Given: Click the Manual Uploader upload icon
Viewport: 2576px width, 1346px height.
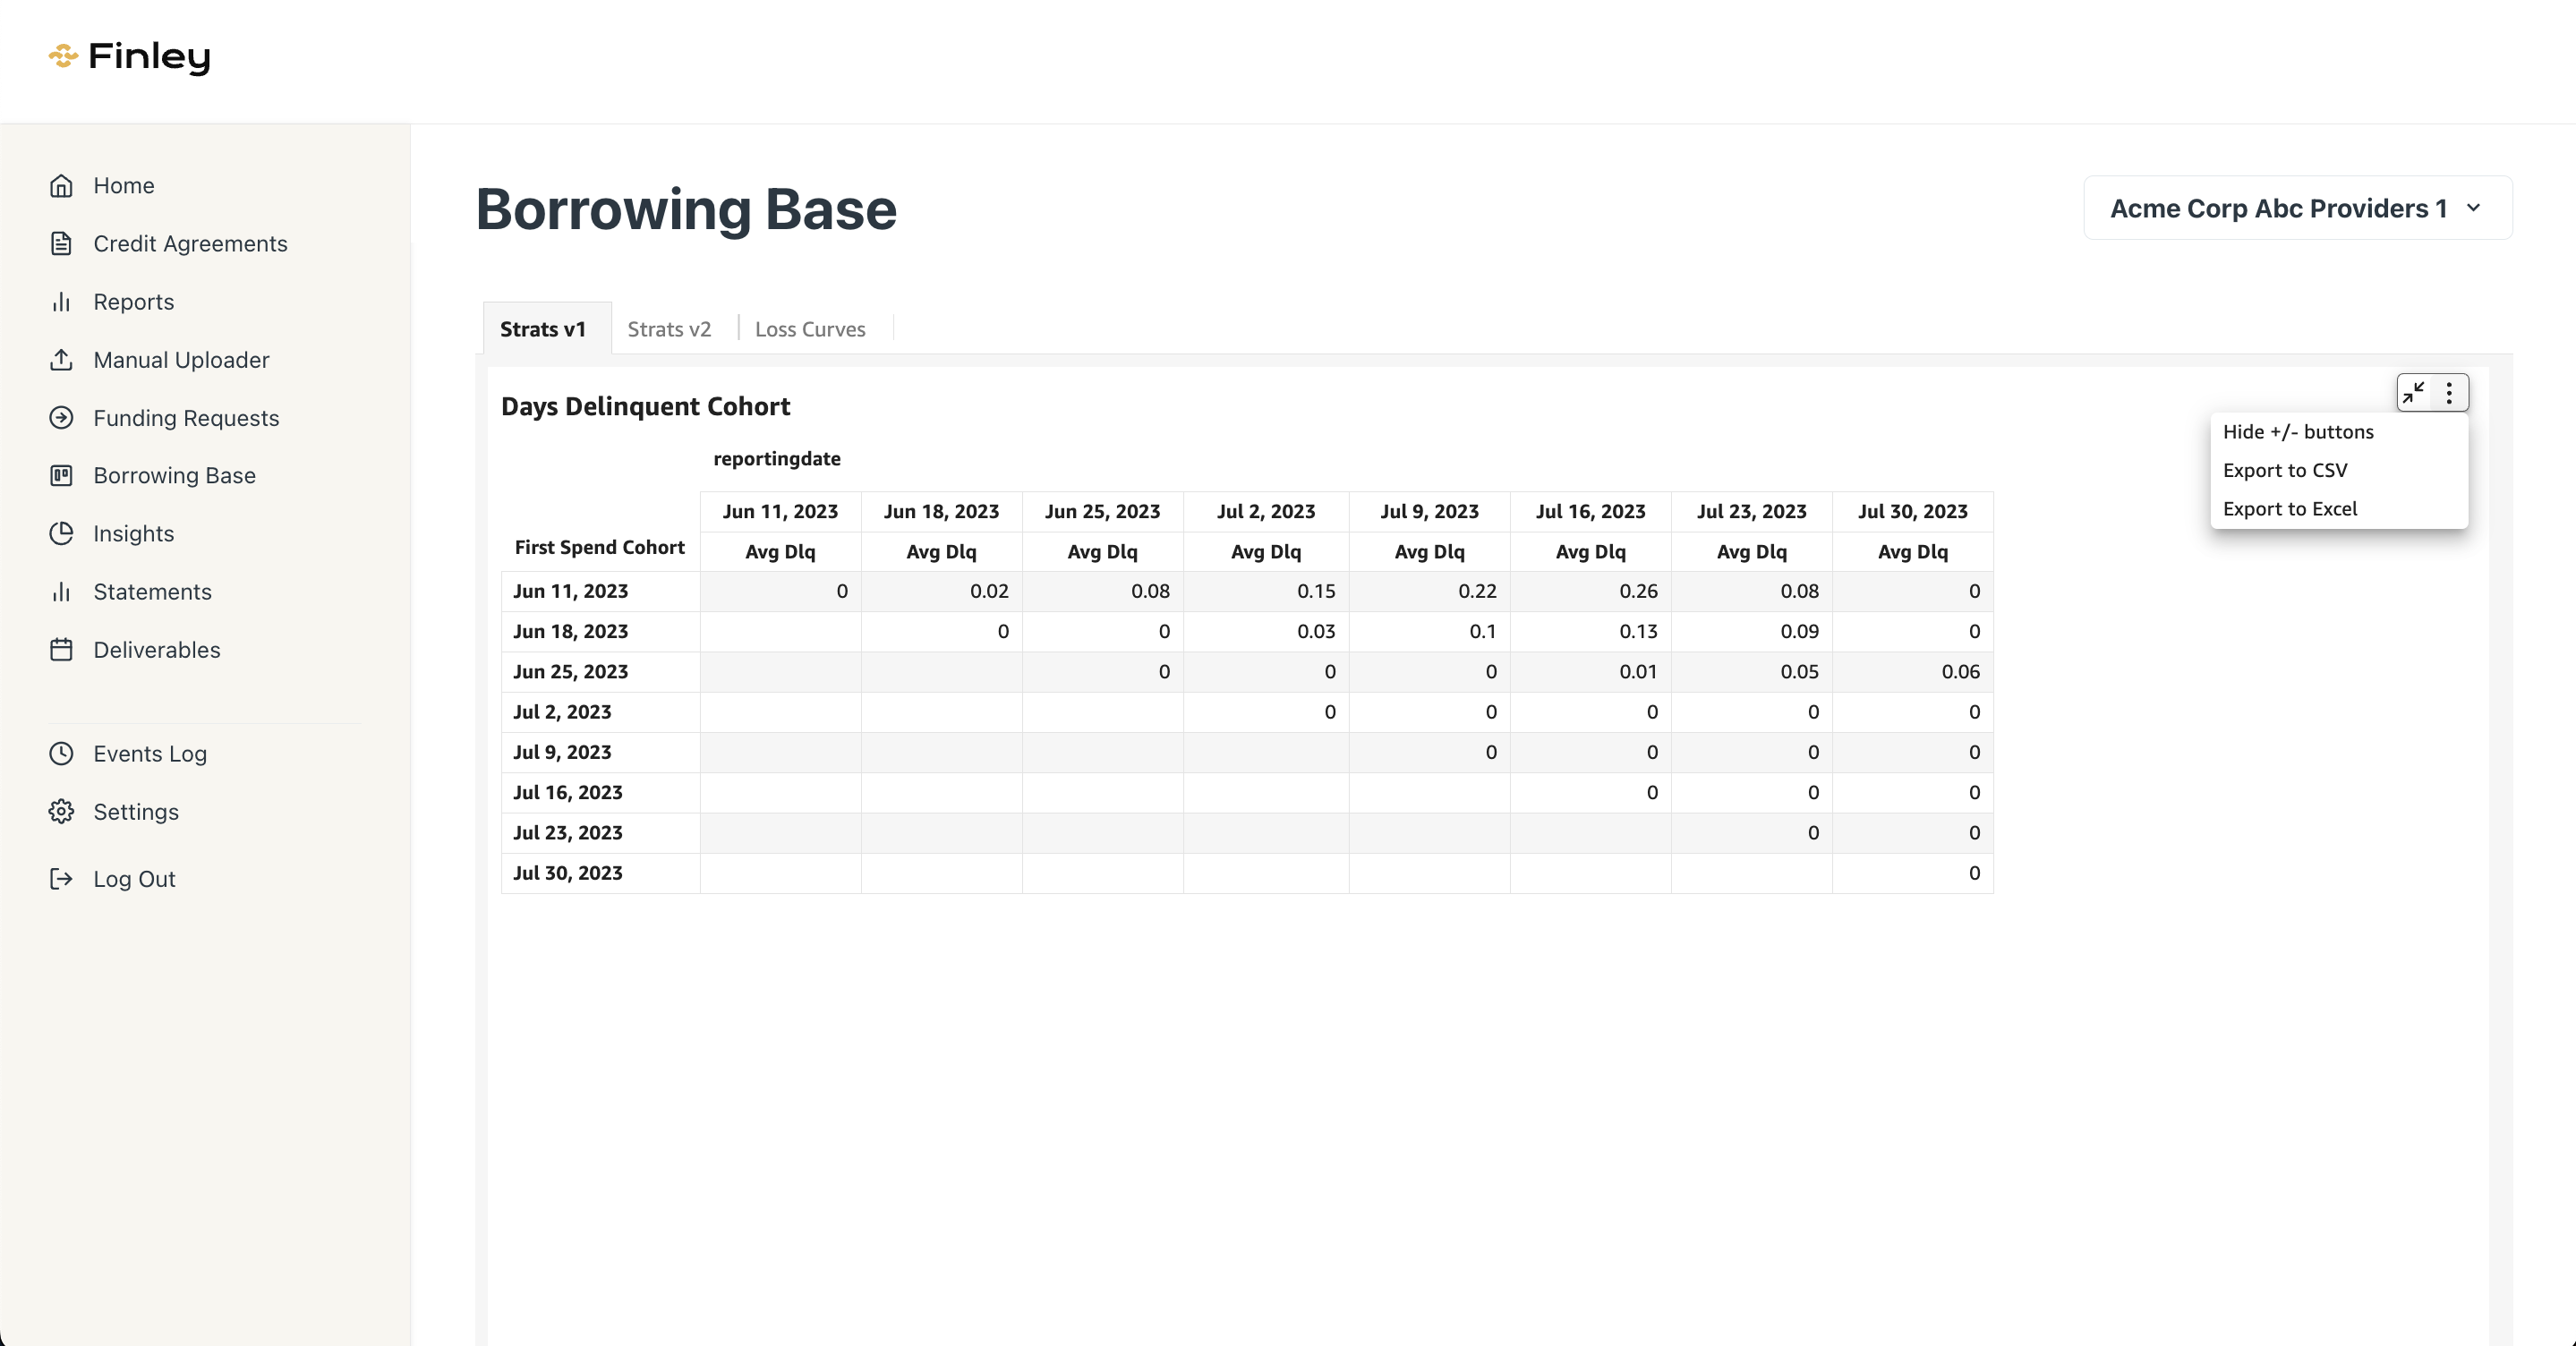Looking at the screenshot, I should click(61, 360).
